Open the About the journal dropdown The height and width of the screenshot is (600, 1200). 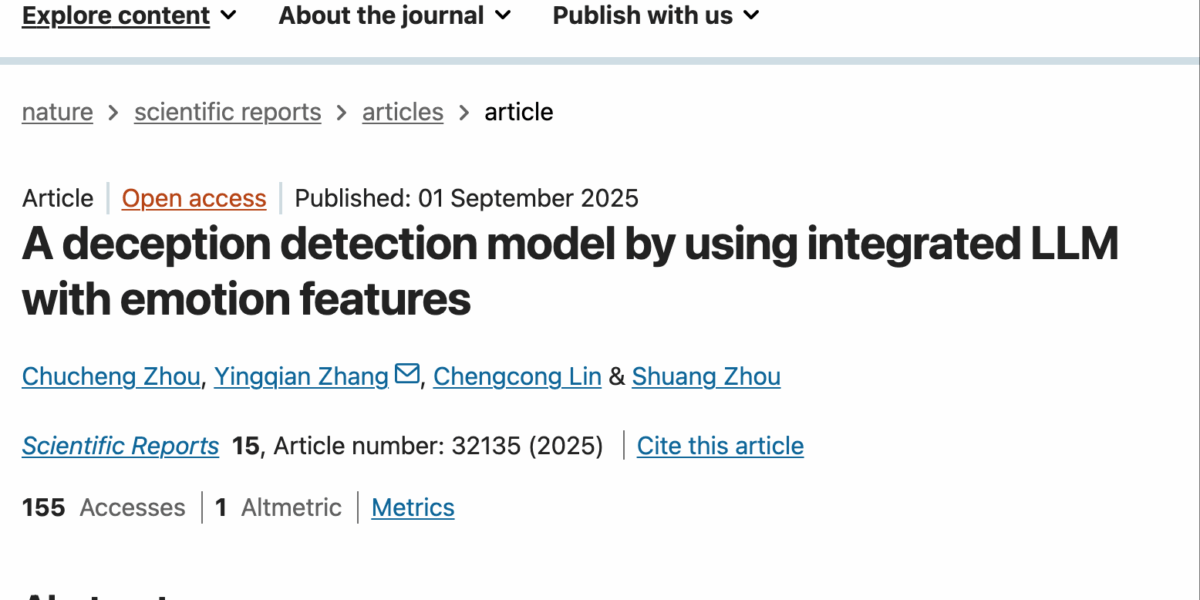pyautogui.click(x=395, y=16)
